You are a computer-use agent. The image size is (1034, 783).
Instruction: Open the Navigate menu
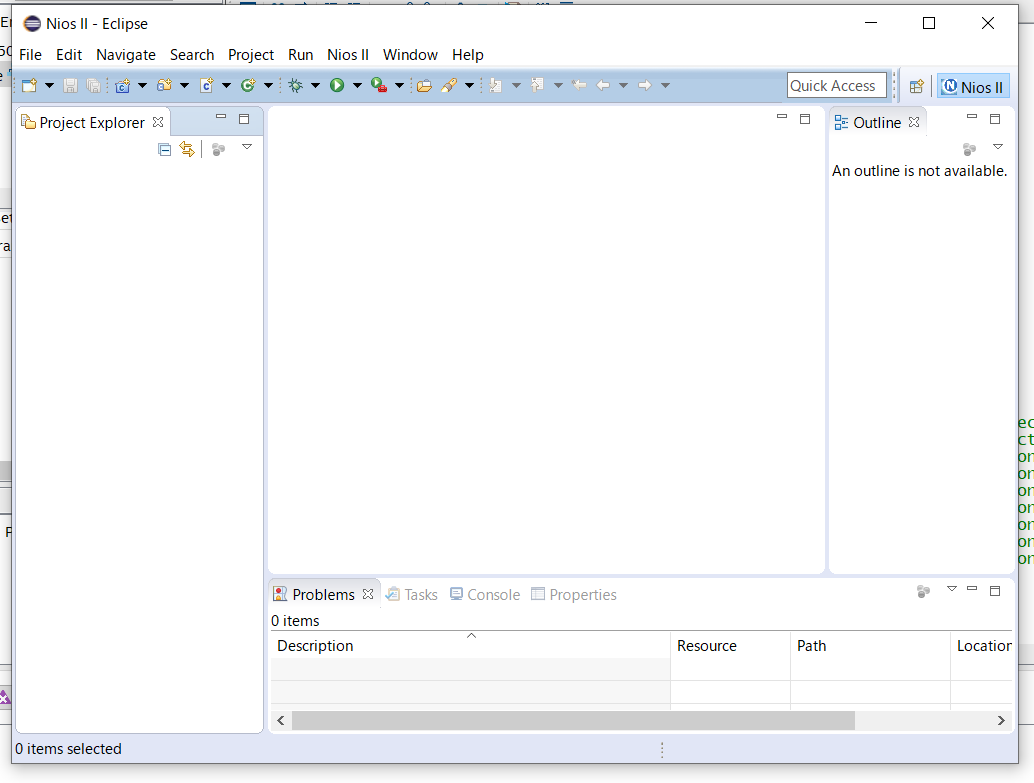pyautogui.click(x=126, y=55)
